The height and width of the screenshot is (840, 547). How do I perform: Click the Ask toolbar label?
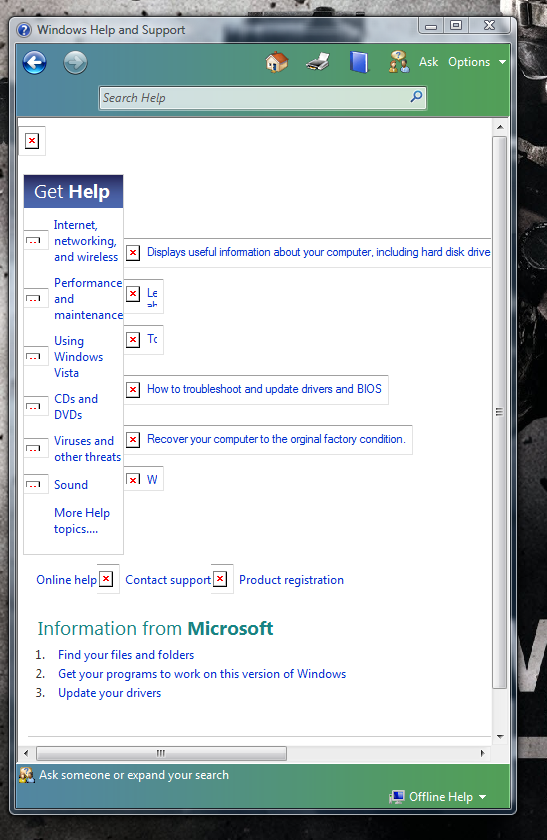pyautogui.click(x=428, y=62)
